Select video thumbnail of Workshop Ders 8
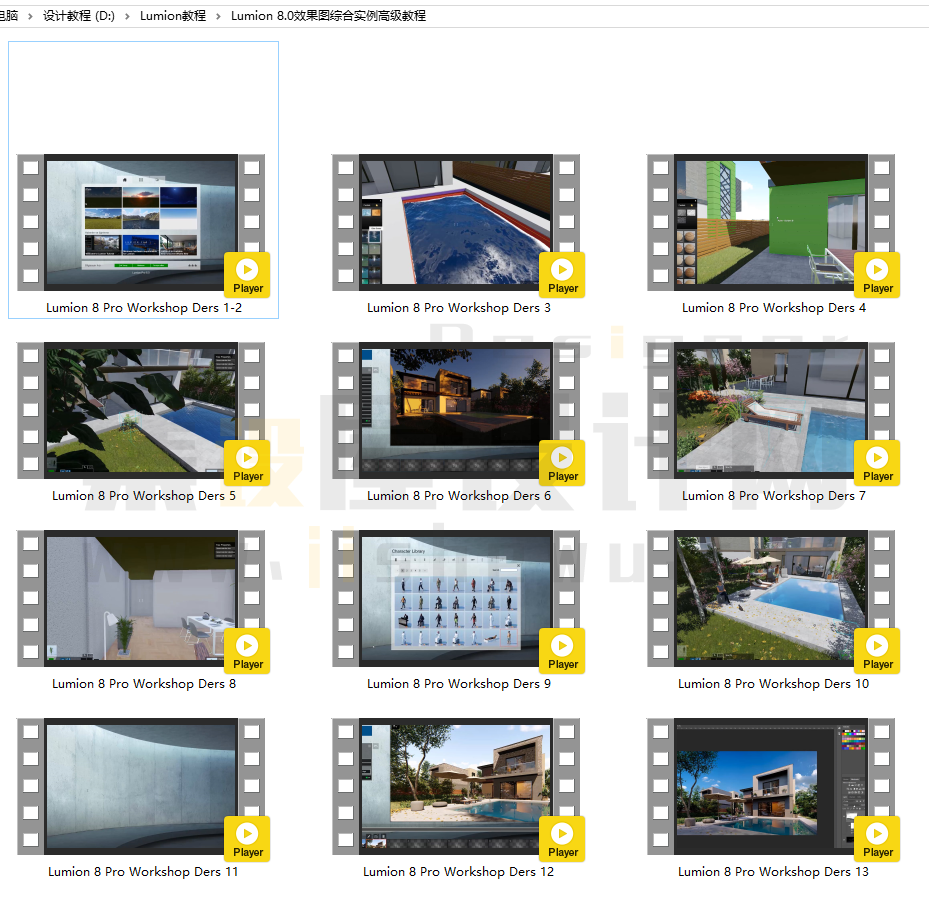Viewport: 929px width, 900px height. pyautogui.click(x=141, y=598)
